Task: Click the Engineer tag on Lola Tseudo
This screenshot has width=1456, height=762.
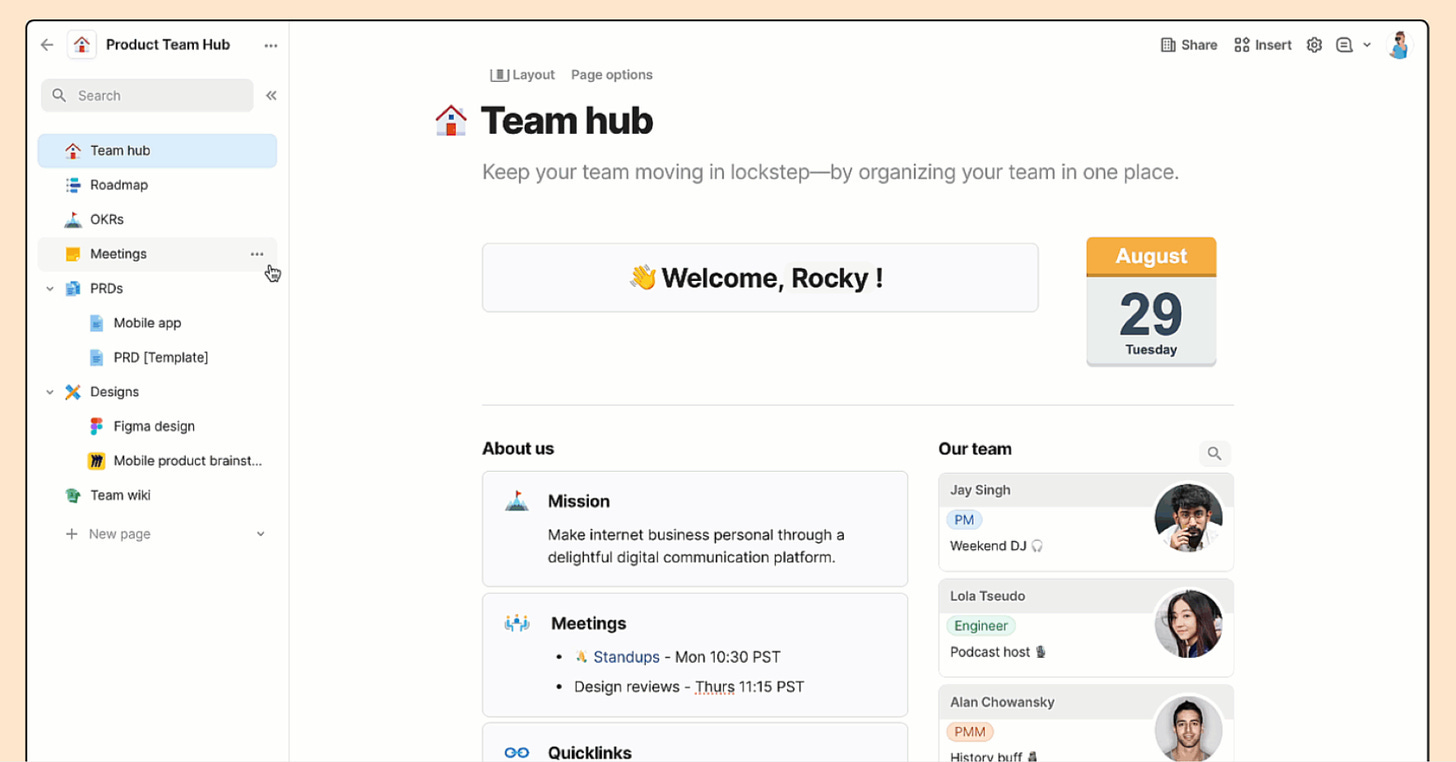Action: click(981, 626)
